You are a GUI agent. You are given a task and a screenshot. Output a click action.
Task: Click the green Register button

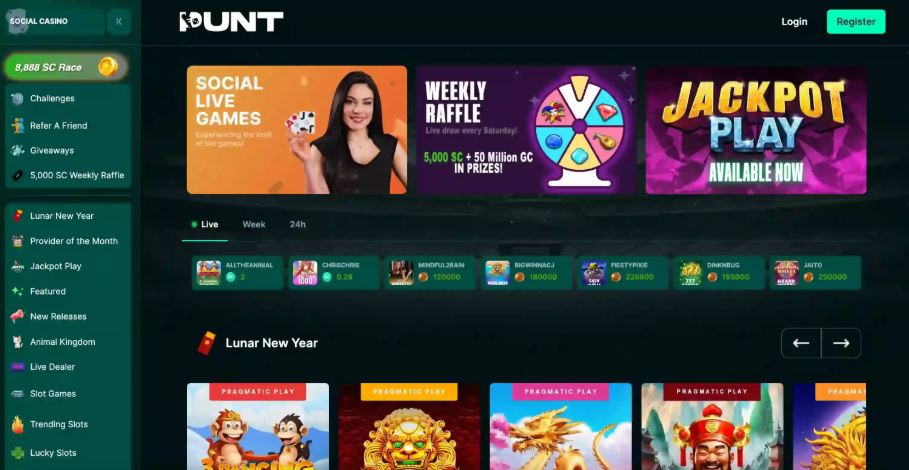856,21
